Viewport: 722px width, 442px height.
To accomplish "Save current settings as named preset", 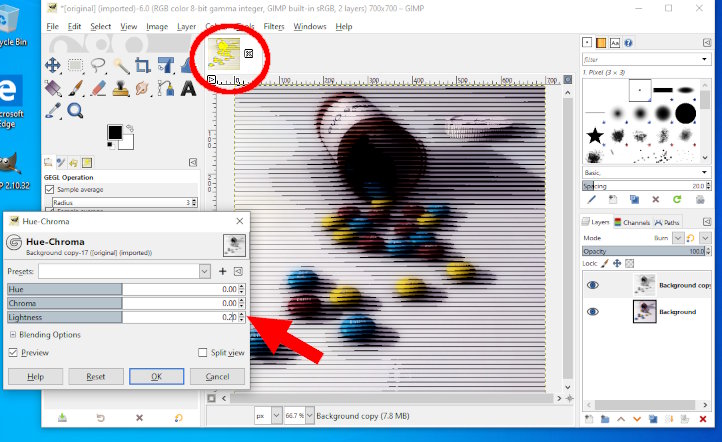I will click(222, 271).
